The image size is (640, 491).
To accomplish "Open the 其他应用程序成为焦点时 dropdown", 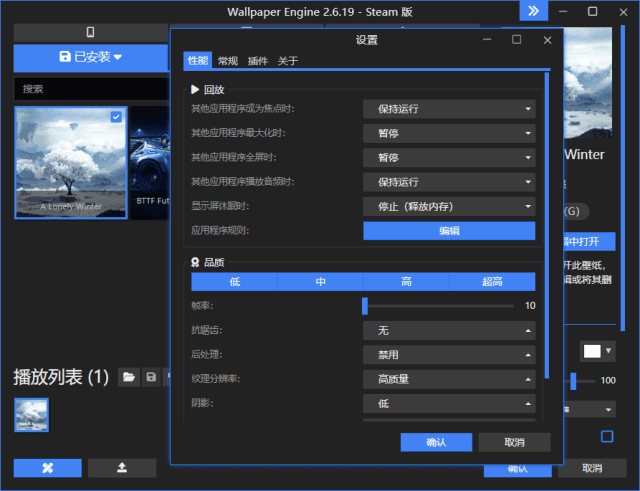I will [x=449, y=108].
